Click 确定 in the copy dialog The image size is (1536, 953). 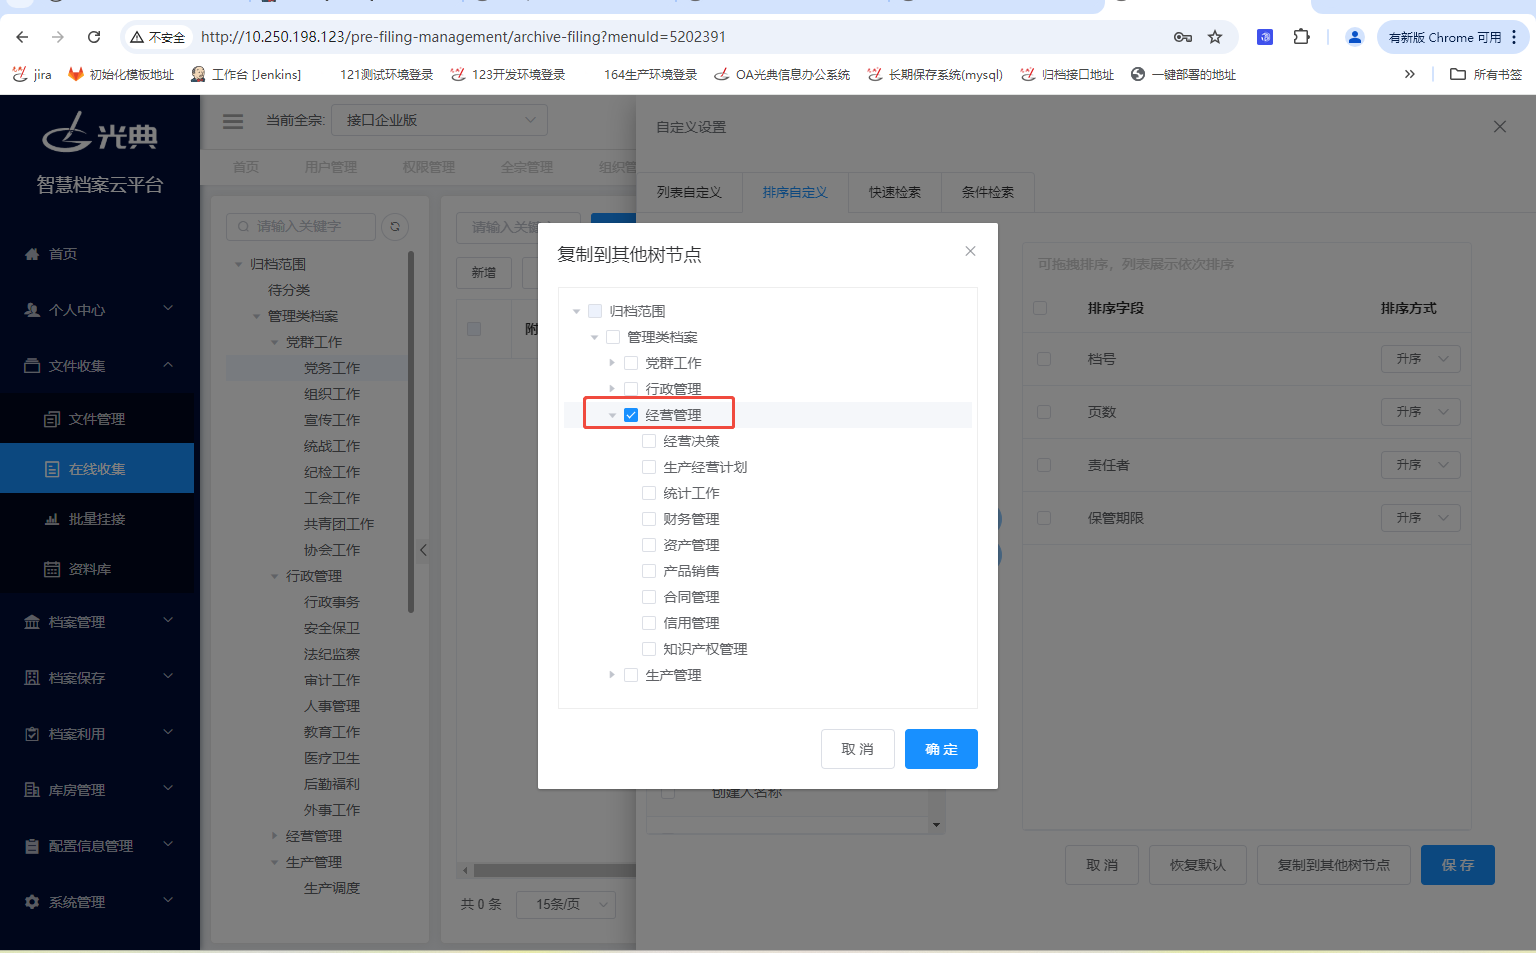[941, 749]
